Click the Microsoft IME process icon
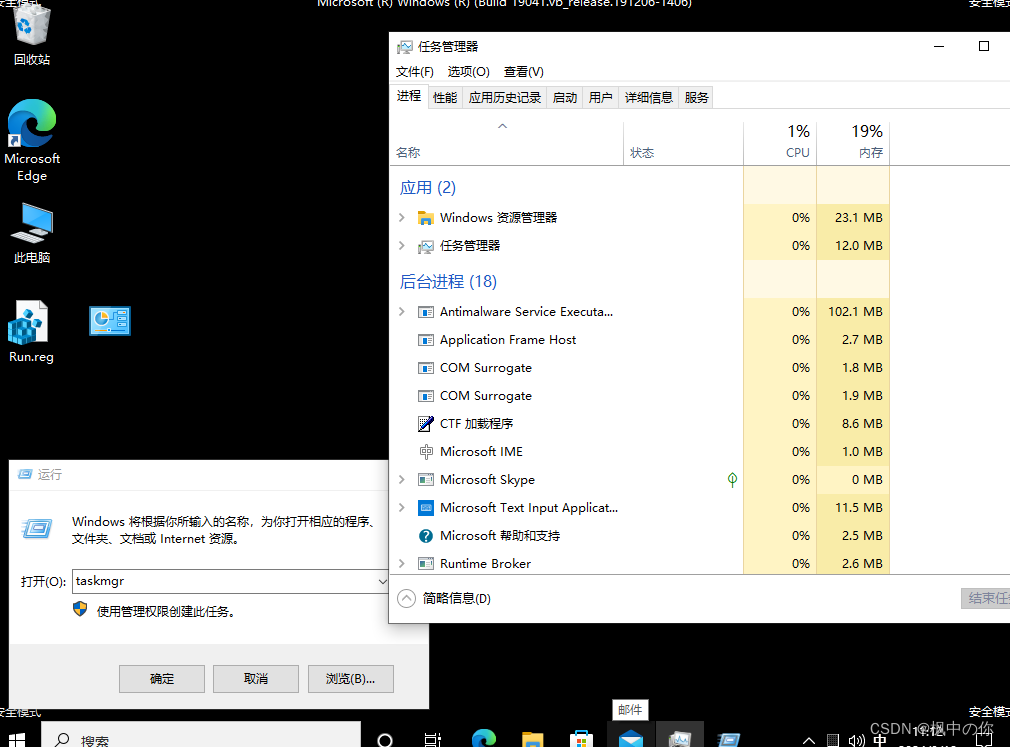The width and height of the screenshot is (1010, 747). pos(426,452)
